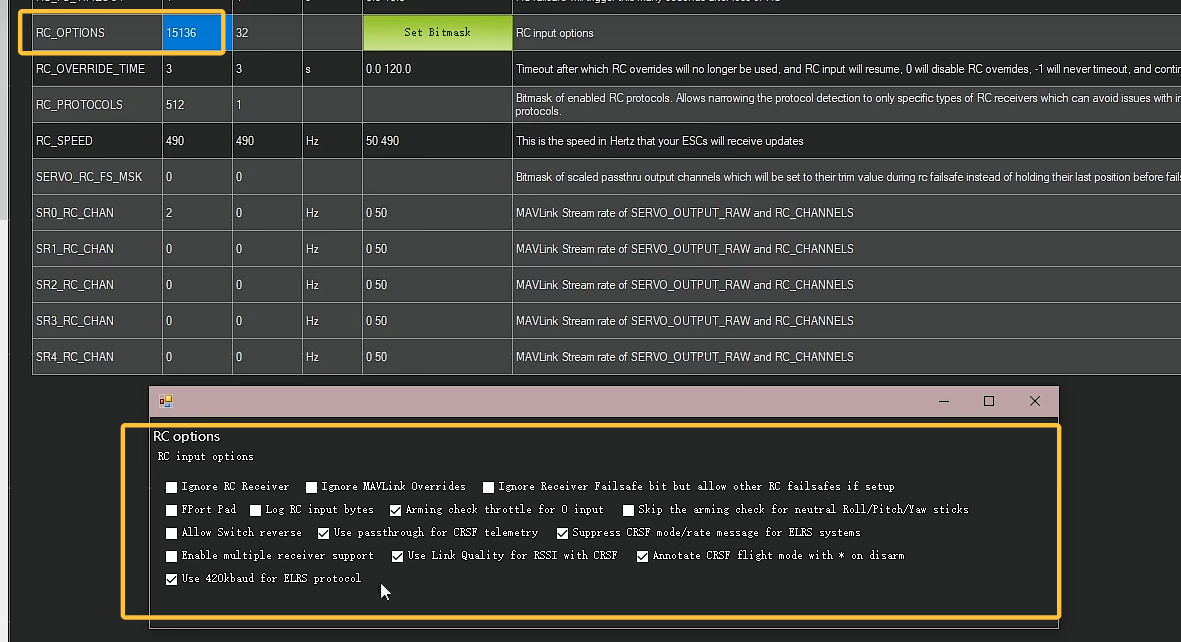Enable Ignore RC Receiver checkbox

pyautogui.click(x=172, y=488)
